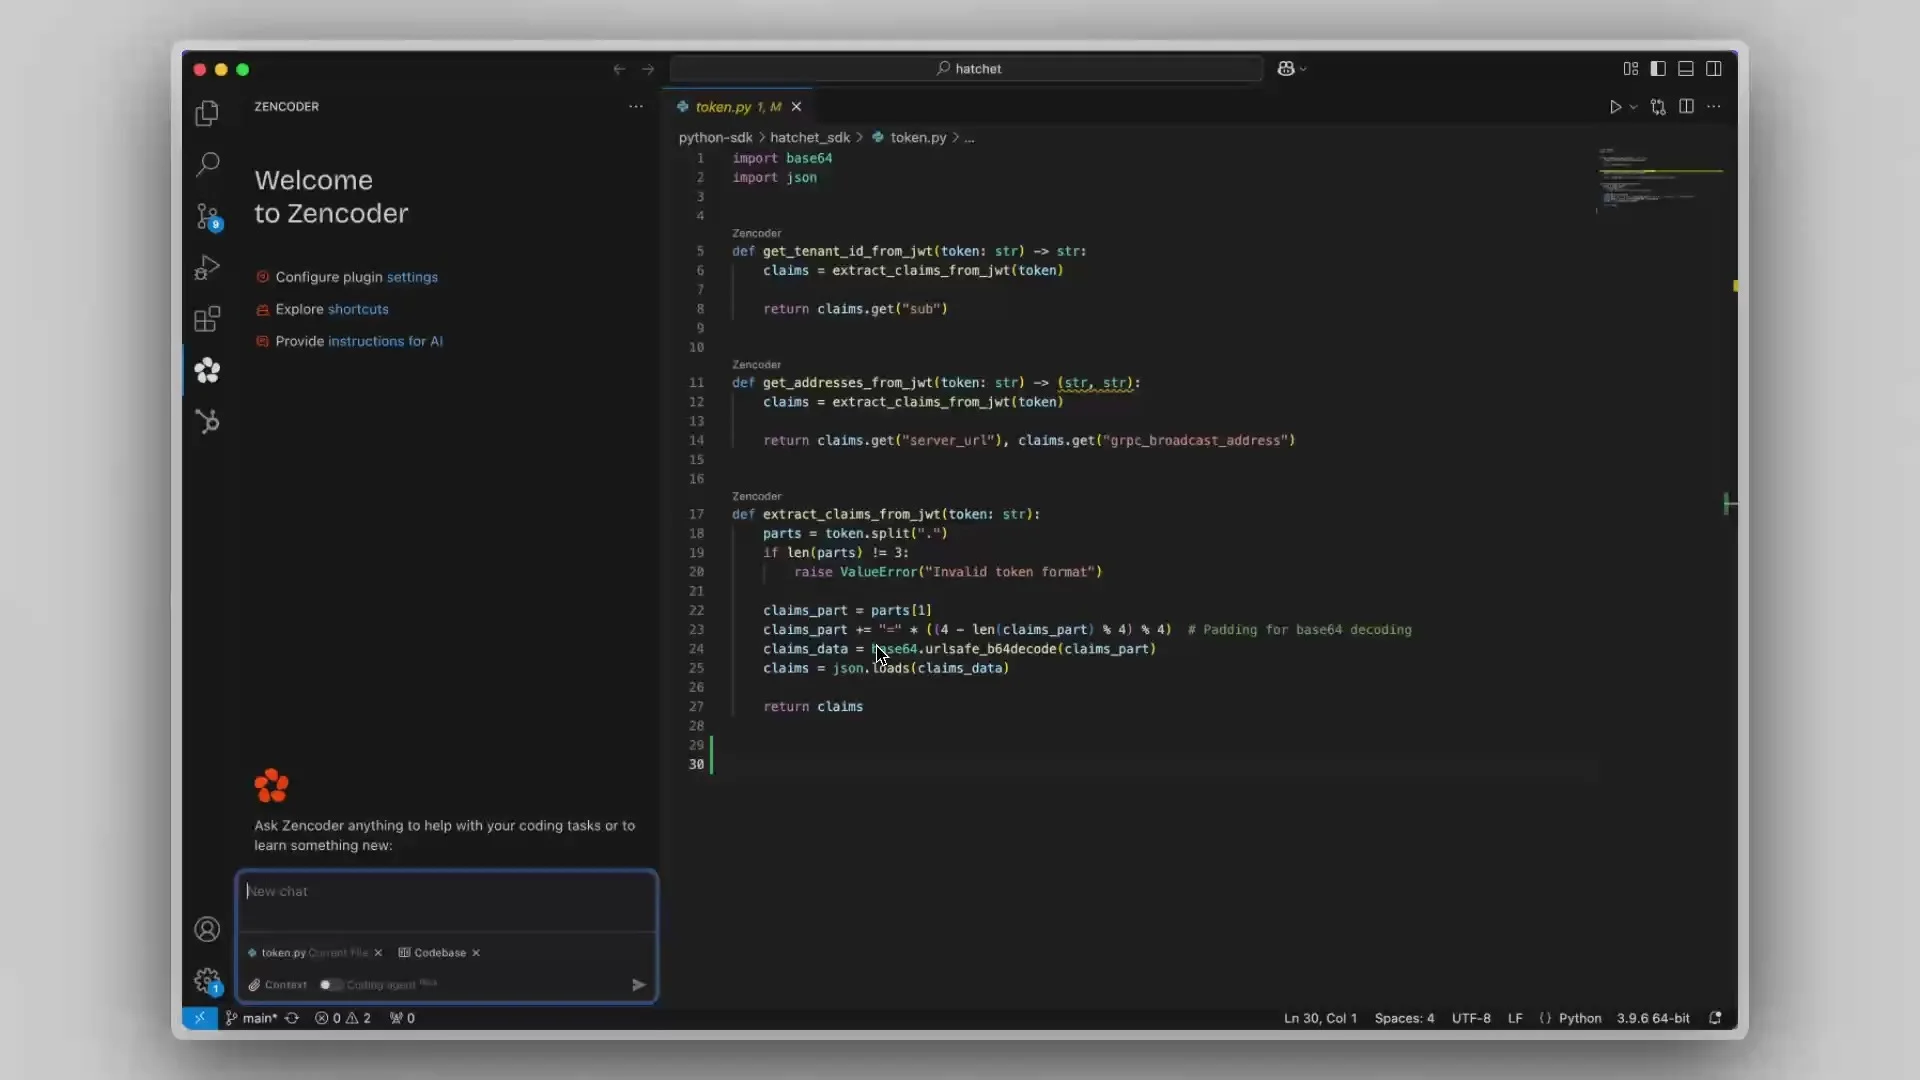The height and width of the screenshot is (1080, 1920).
Task: Open the Extensions sidebar icon
Action: (207, 319)
